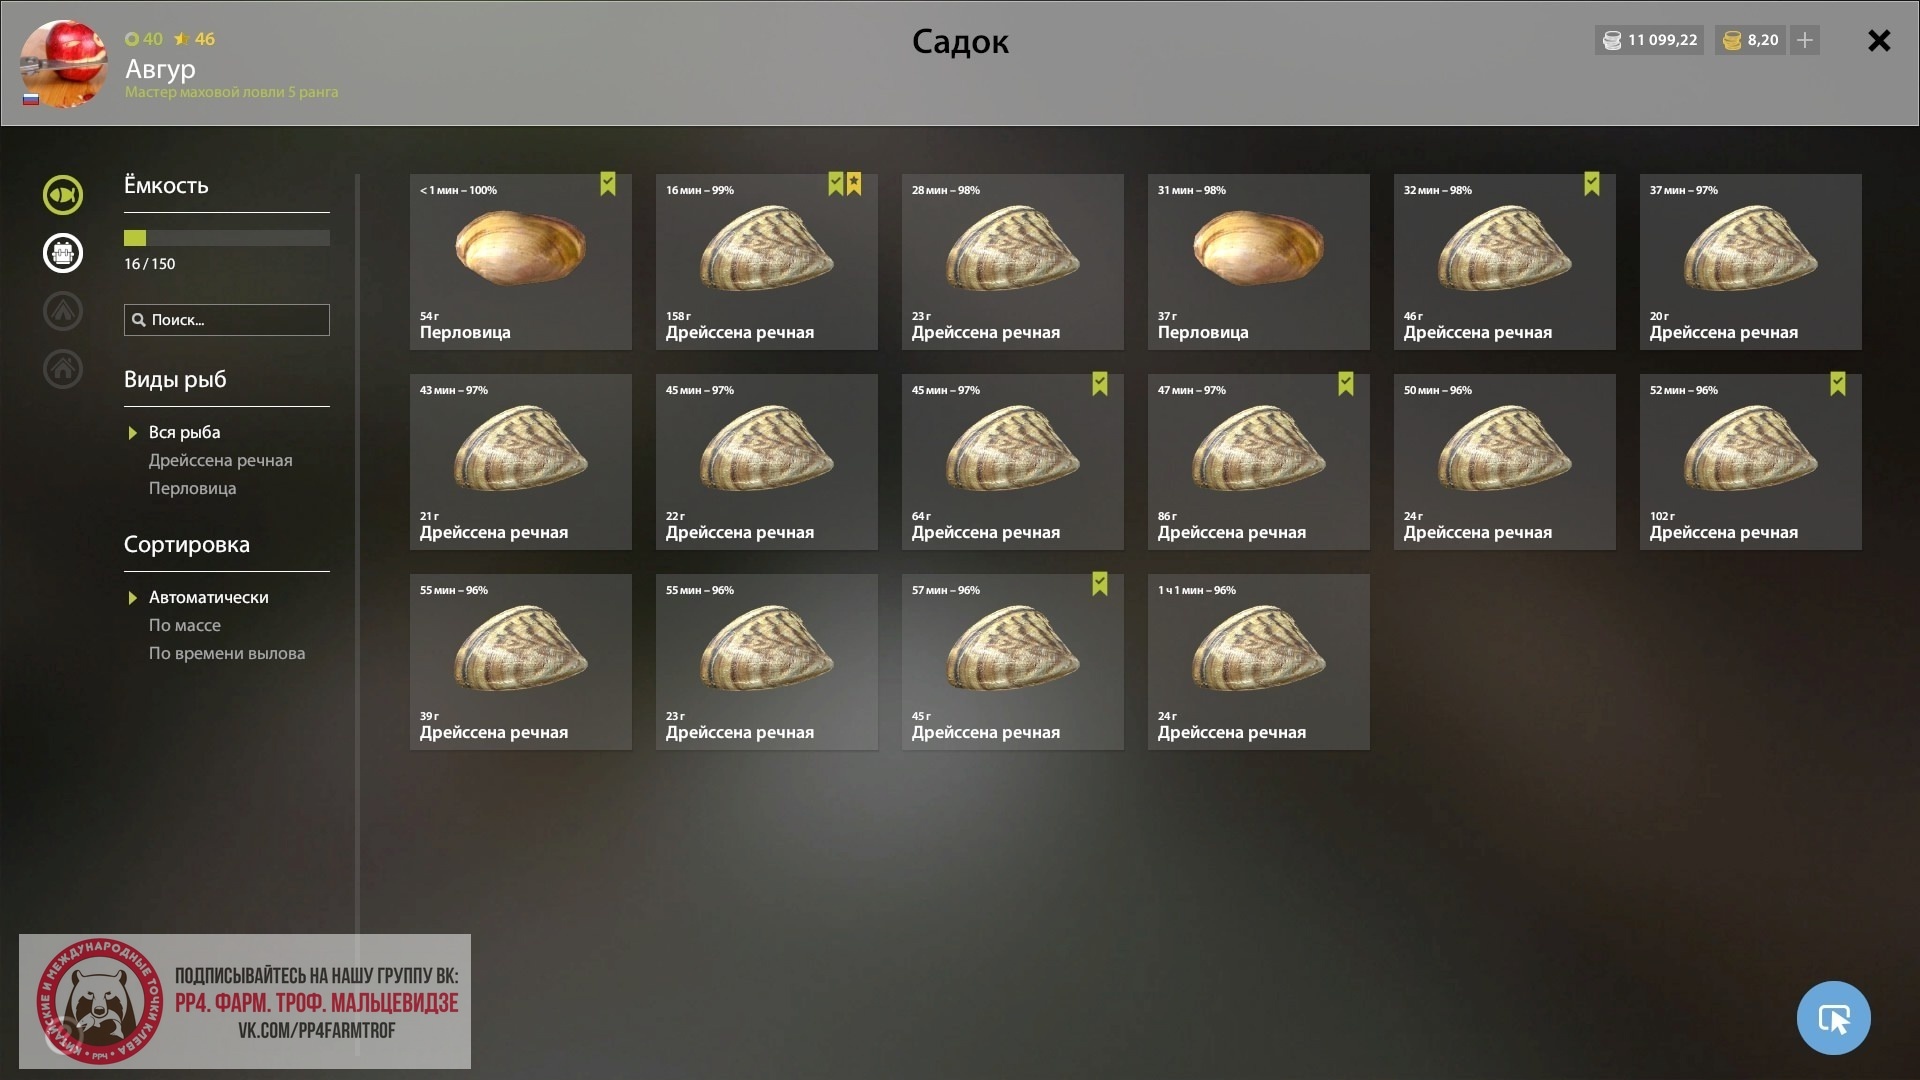Select the second round sidebar icon
Screen dimensions: 1920x1080
pos(63,253)
